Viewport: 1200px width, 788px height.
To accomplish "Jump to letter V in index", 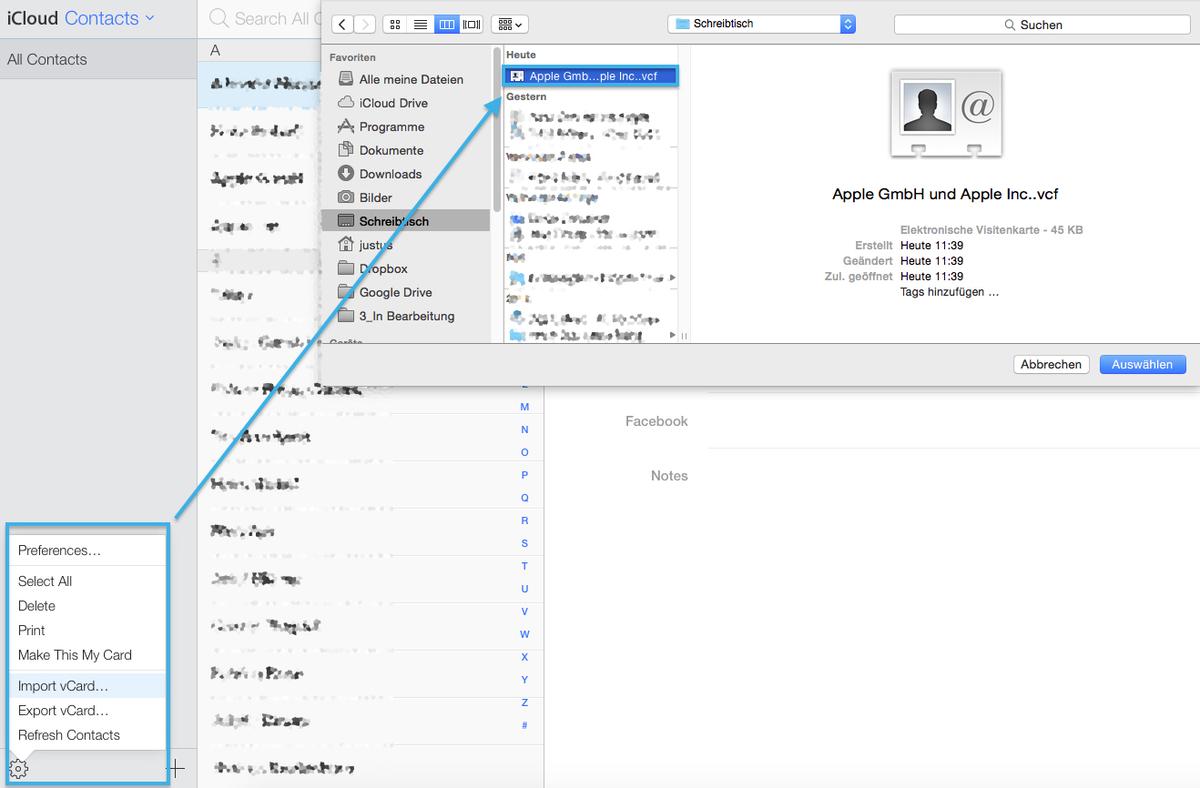I will click(x=525, y=612).
